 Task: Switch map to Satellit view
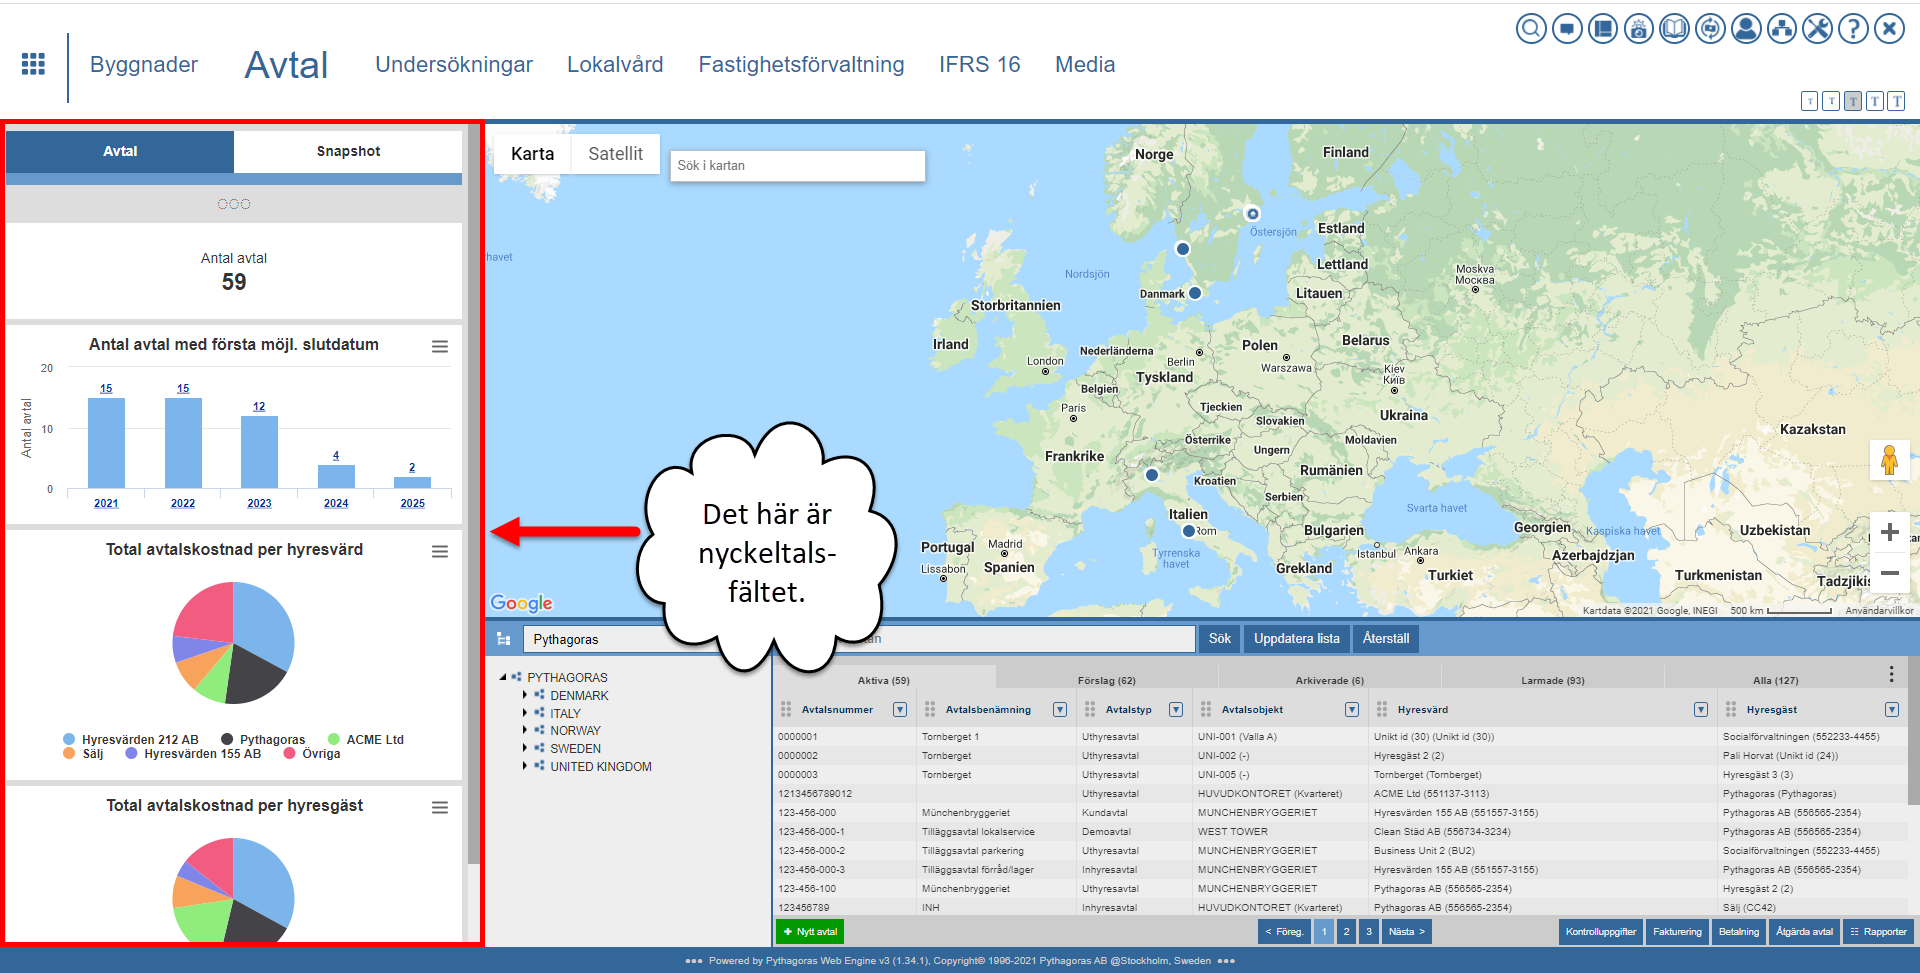pos(615,154)
